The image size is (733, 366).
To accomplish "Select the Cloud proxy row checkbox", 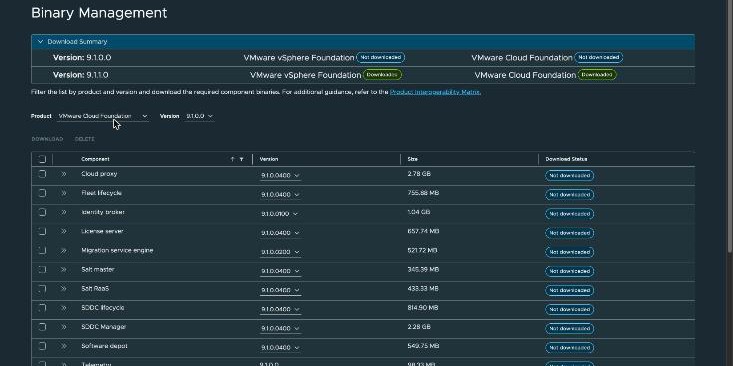I will click(42, 174).
